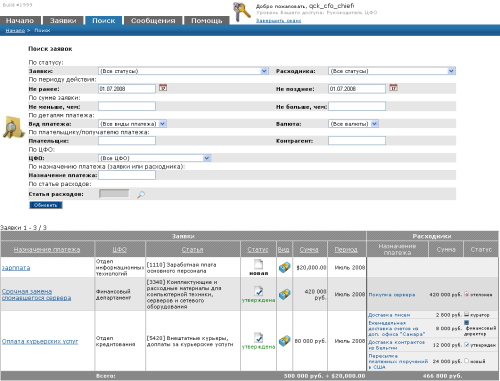Viewport: 500px width, 381px height.
Task: Click the Обновить button
Action: [x=46, y=205]
